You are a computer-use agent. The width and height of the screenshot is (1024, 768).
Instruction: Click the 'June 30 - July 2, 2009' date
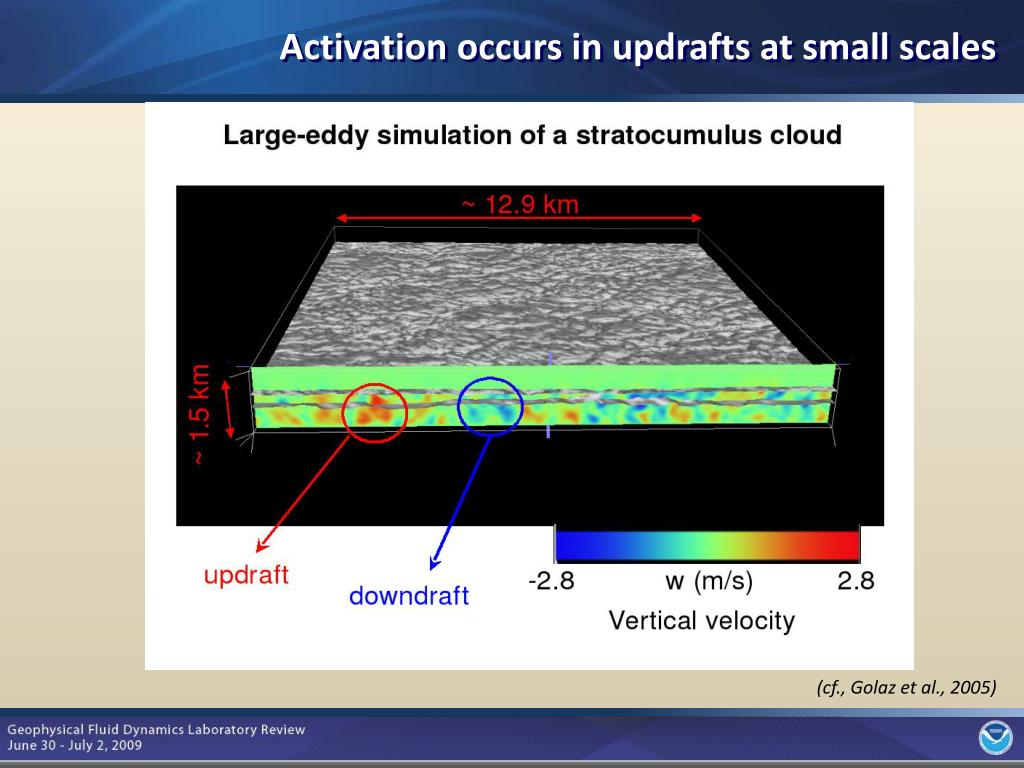(74, 745)
